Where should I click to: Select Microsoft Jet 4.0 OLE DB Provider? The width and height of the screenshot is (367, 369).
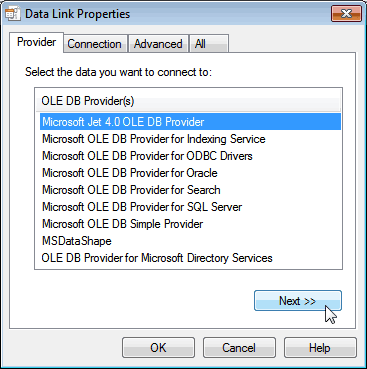tap(190, 122)
